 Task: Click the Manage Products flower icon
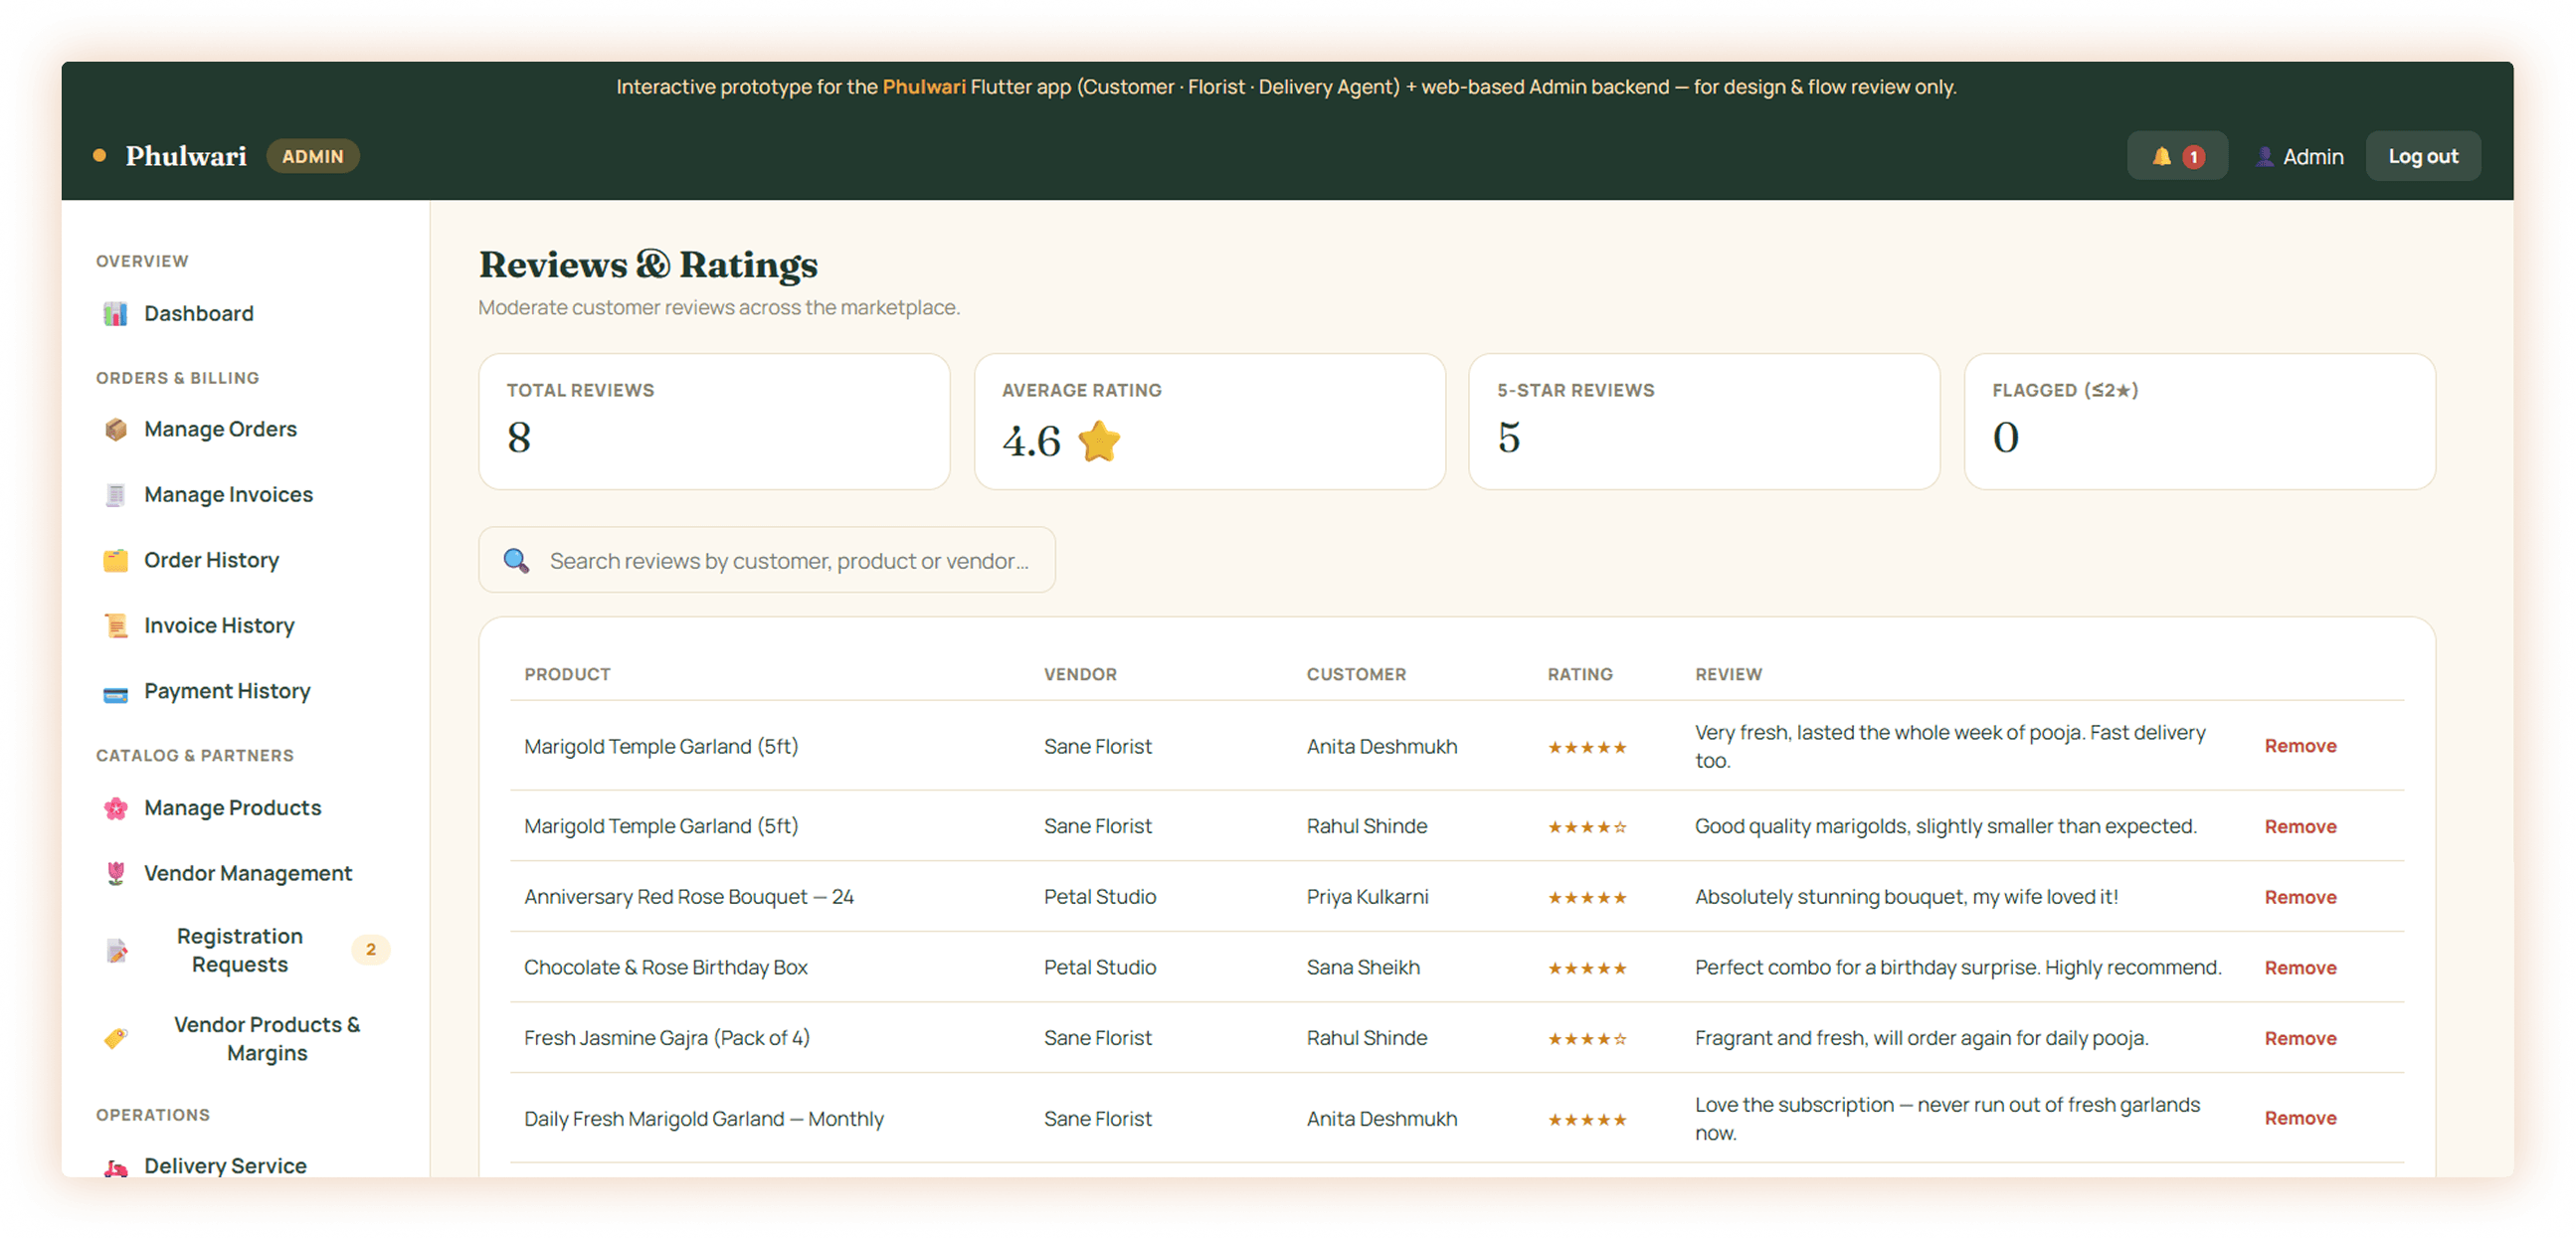pos(116,809)
